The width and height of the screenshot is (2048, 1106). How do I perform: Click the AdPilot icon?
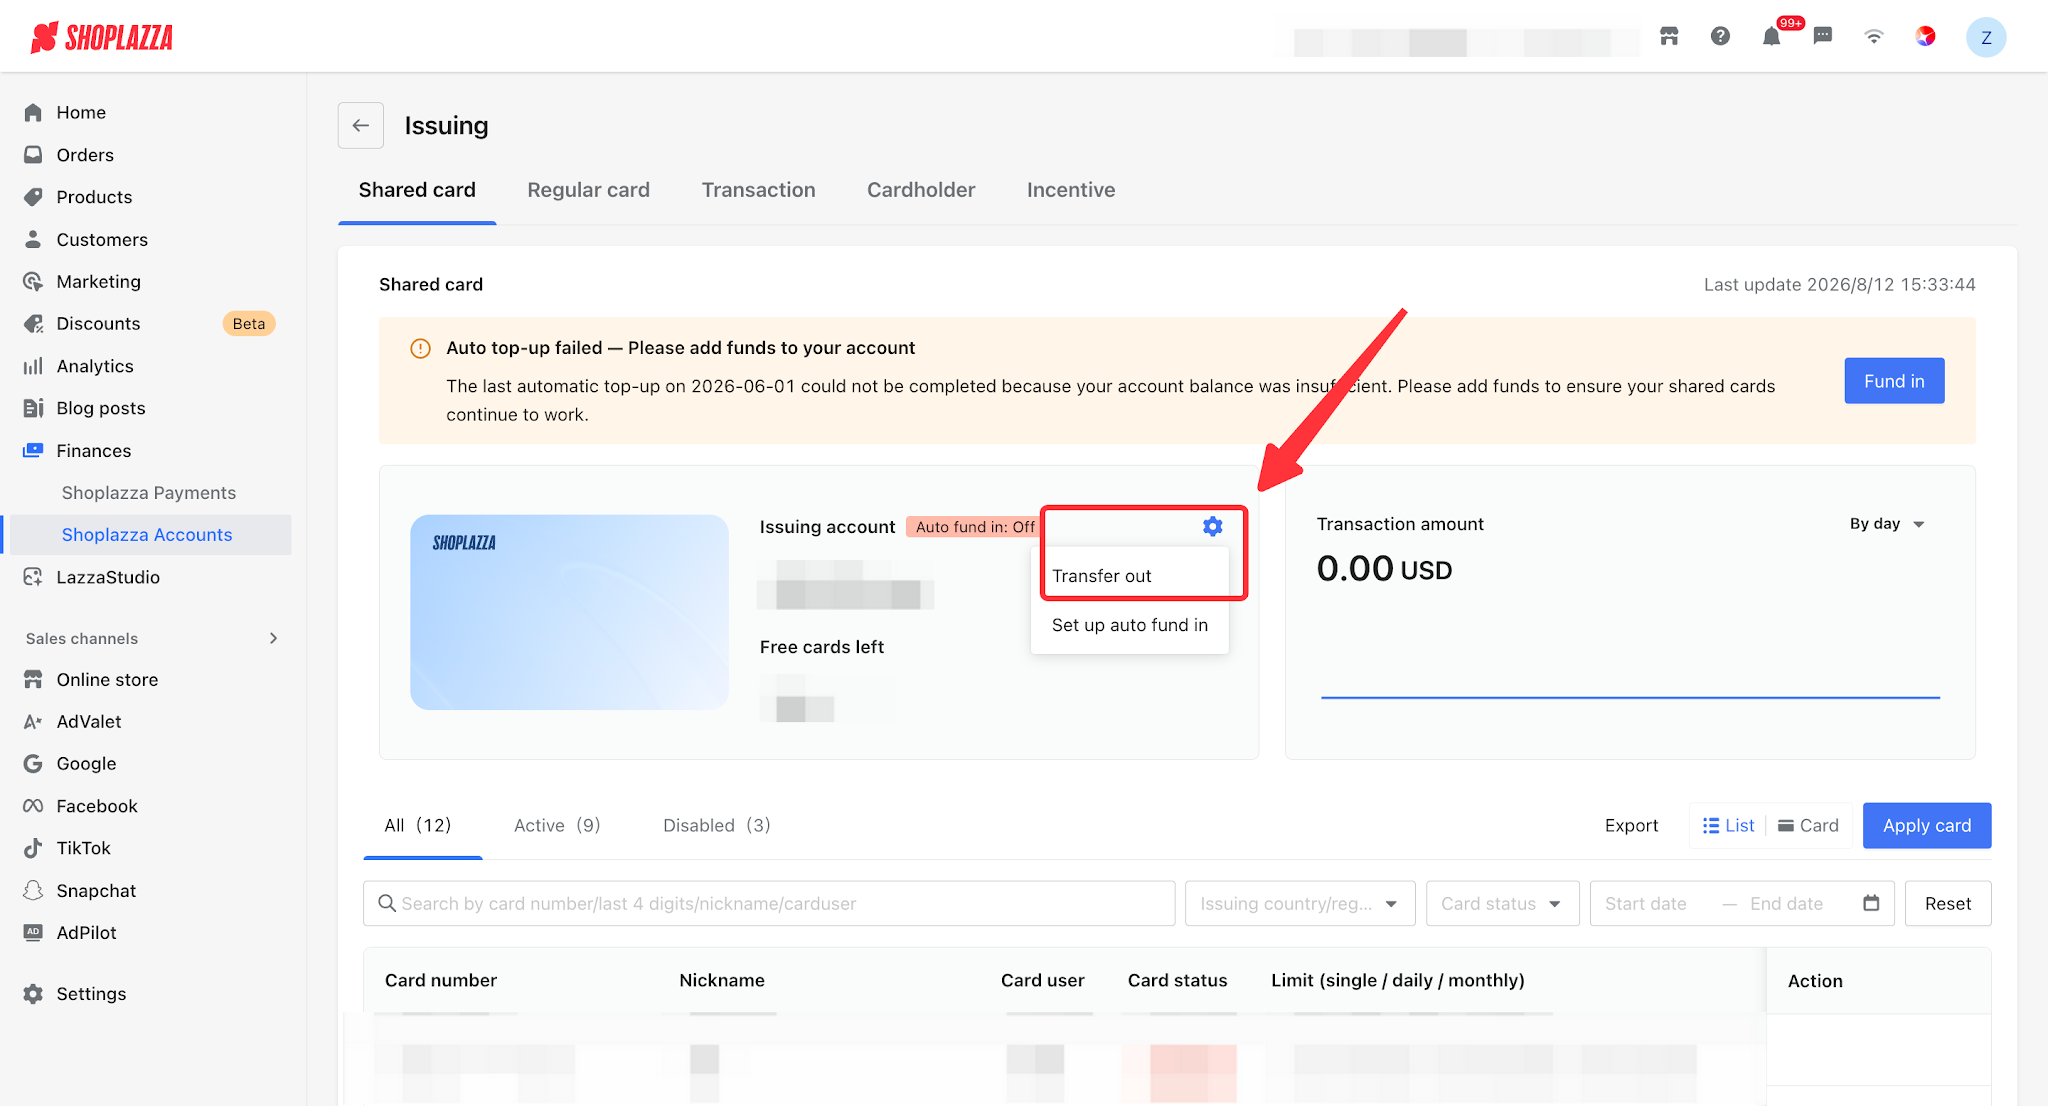(33, 932)
